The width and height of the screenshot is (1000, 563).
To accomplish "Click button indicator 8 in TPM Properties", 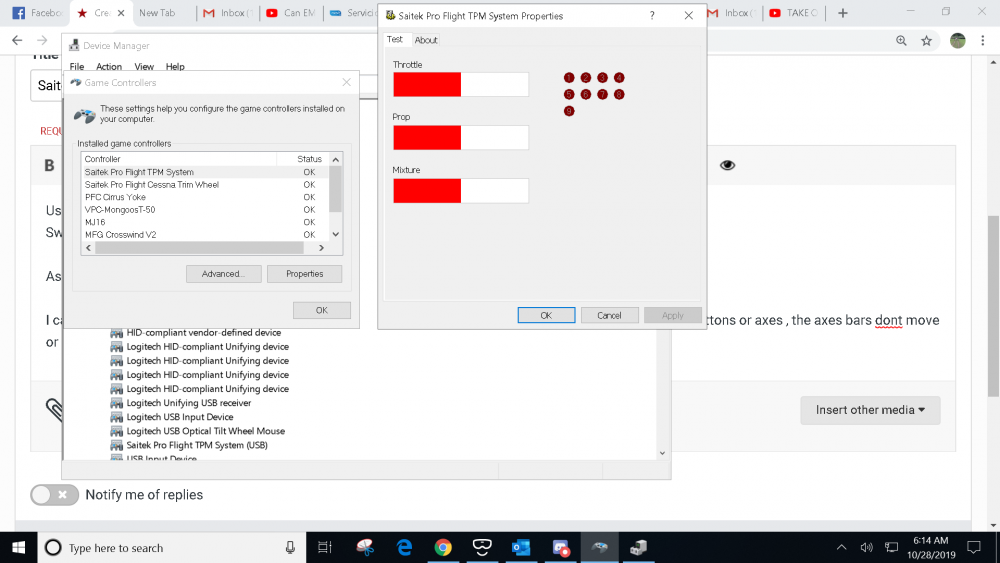I will pos(619,94).
